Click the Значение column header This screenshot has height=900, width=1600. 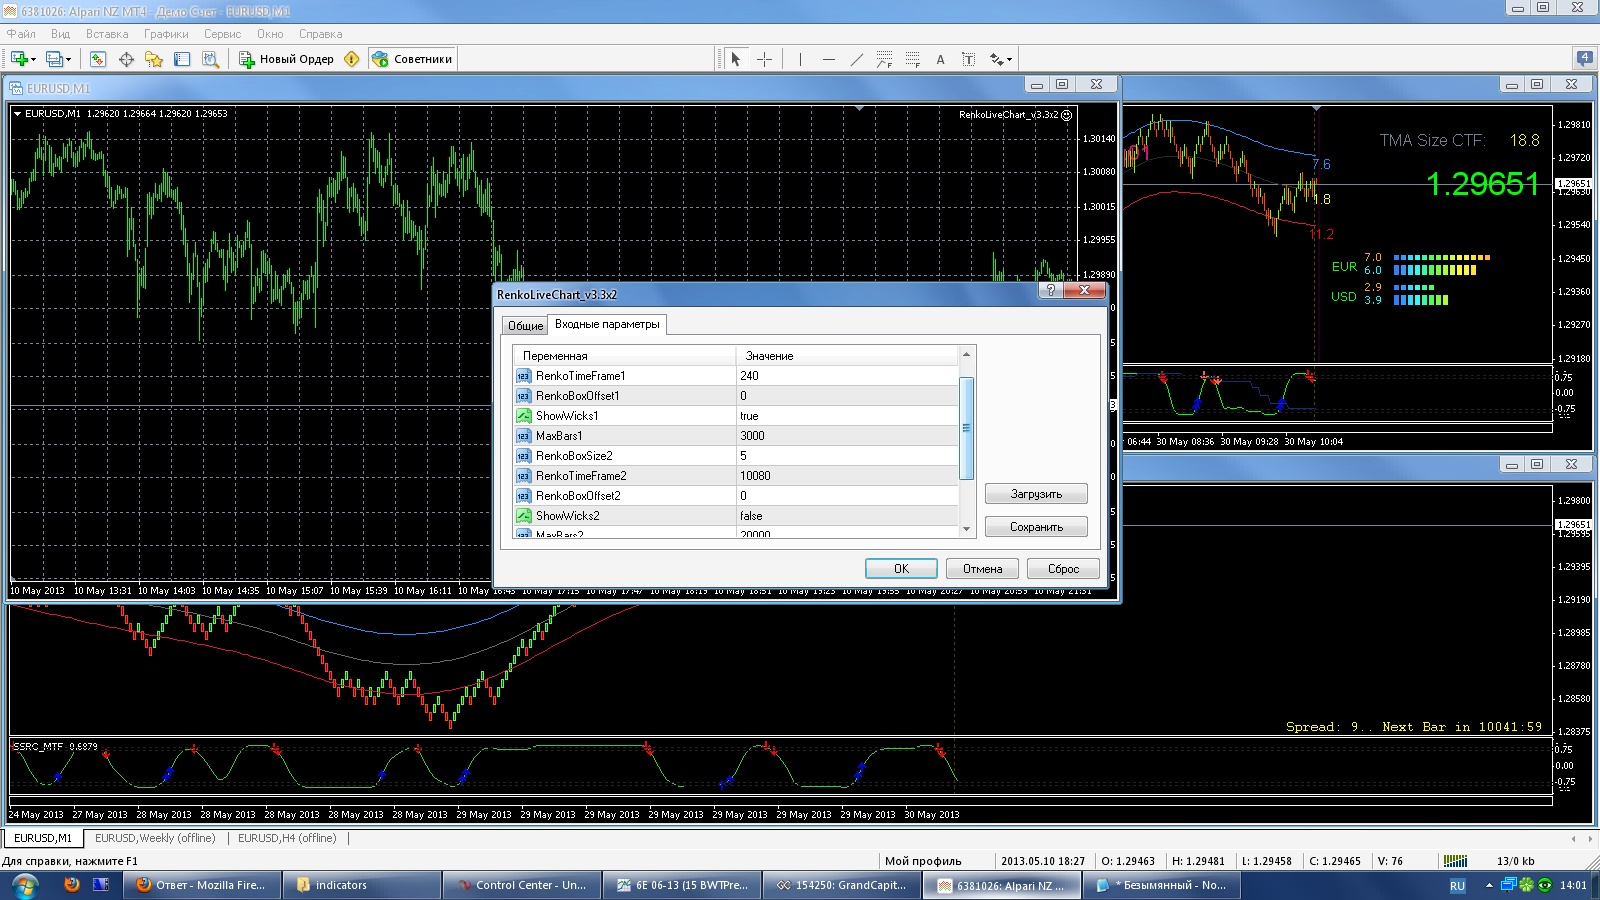click(847, 356)
